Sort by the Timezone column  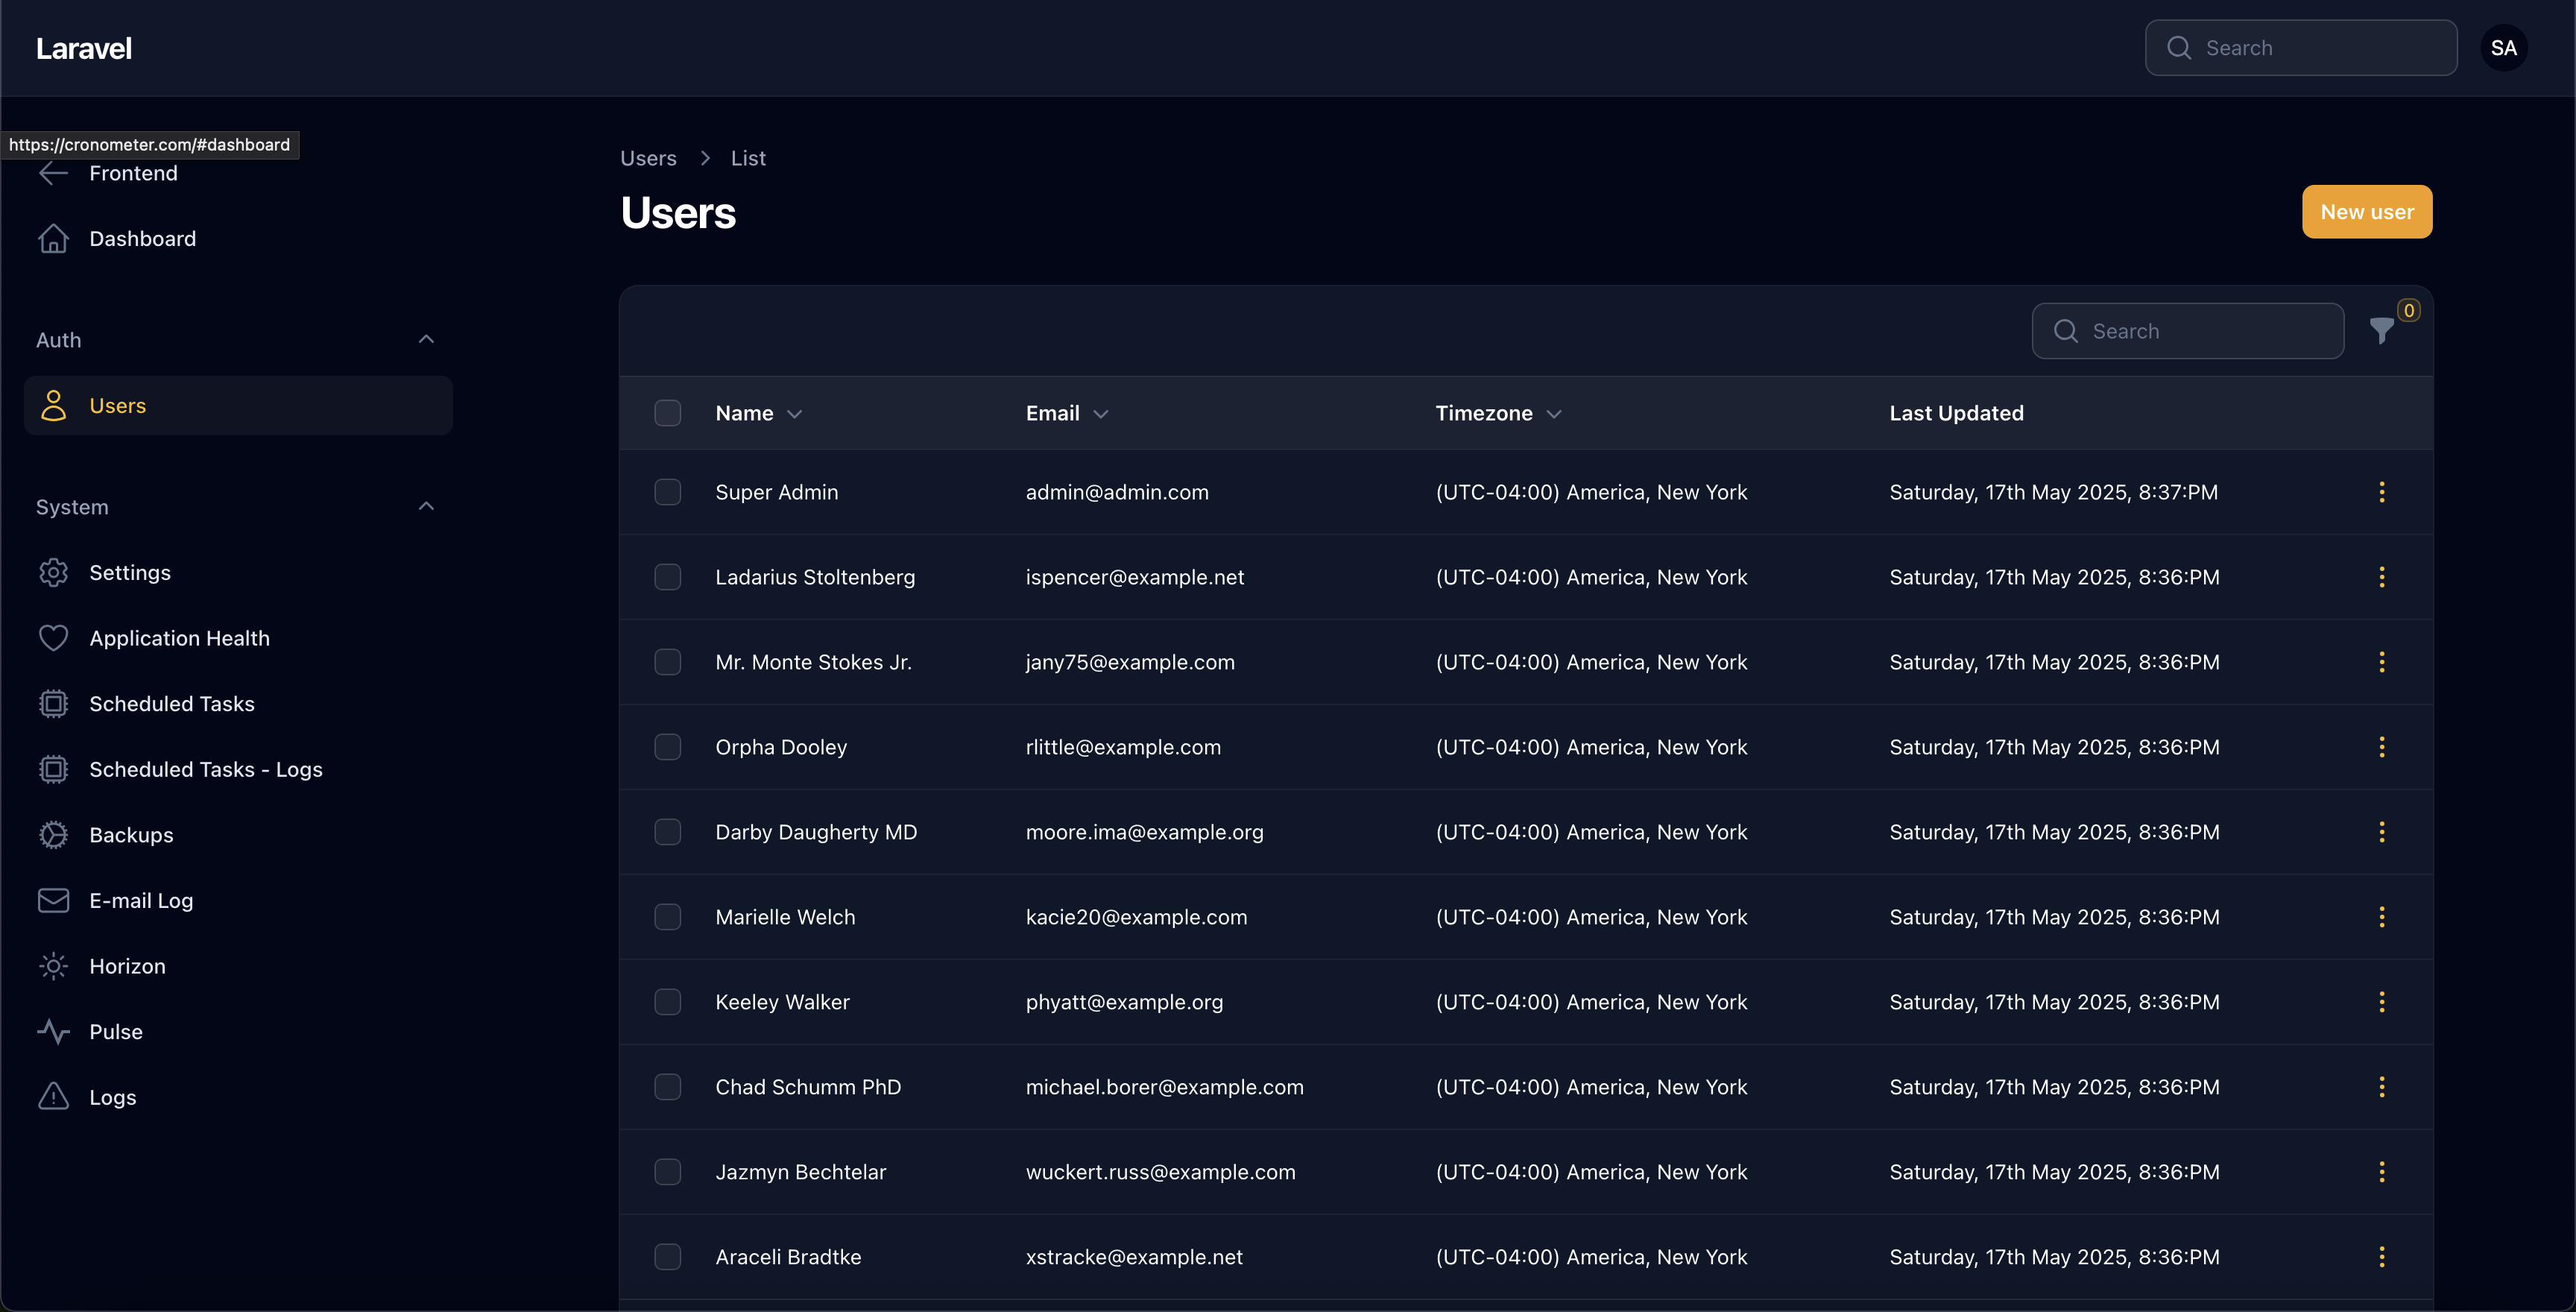tap(1498, 413)
